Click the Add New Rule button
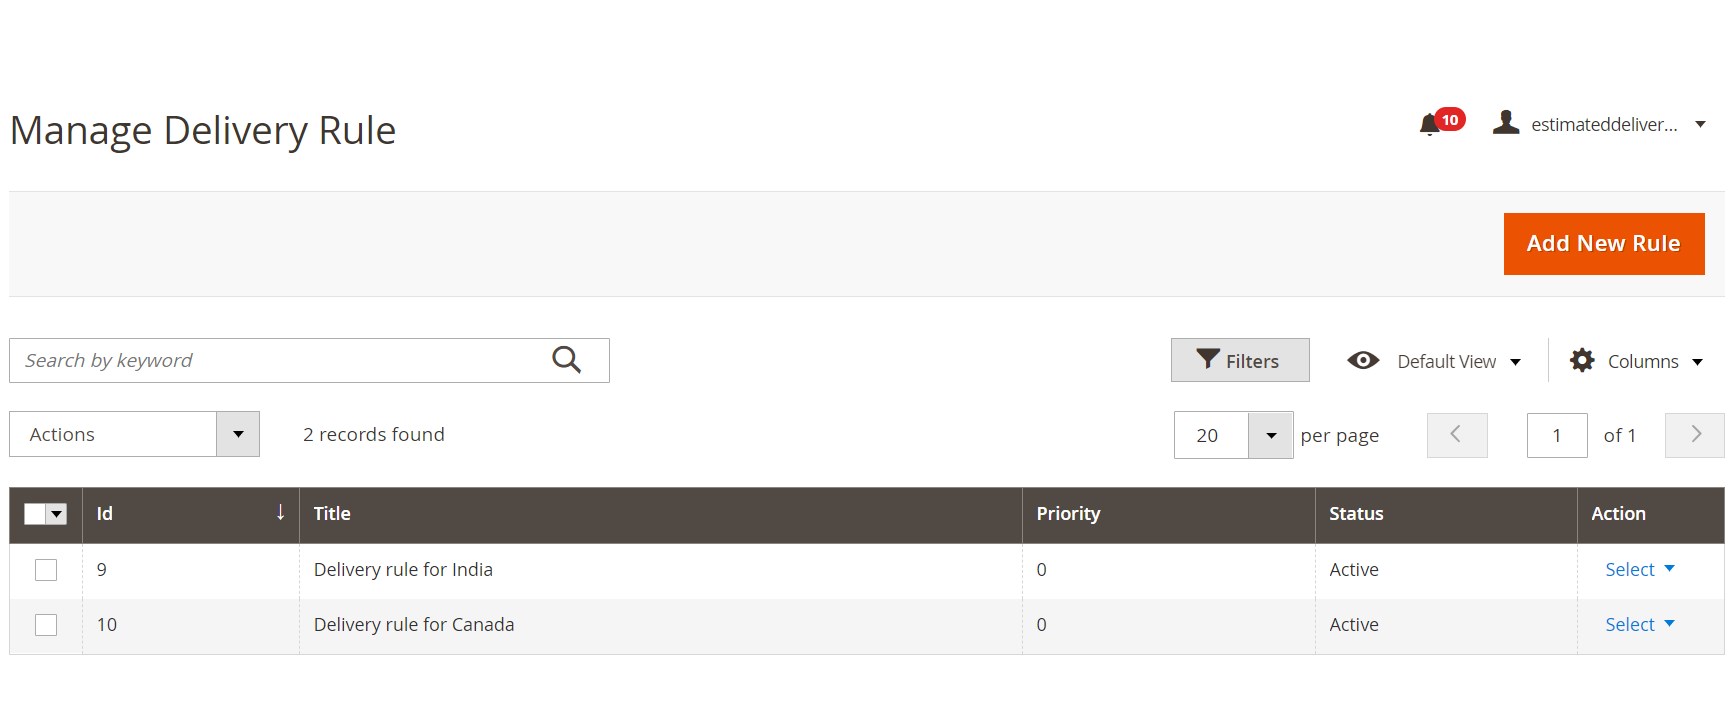Screen dimensions: 1729x728 [1603, 244]
